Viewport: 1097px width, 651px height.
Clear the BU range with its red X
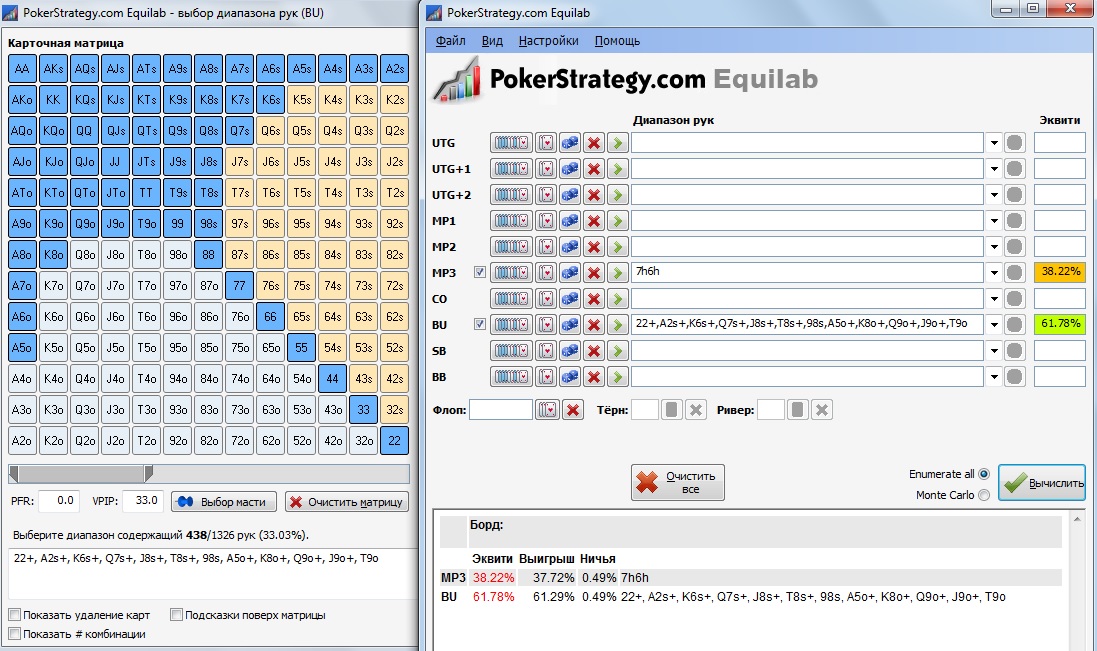coord(594,324)
